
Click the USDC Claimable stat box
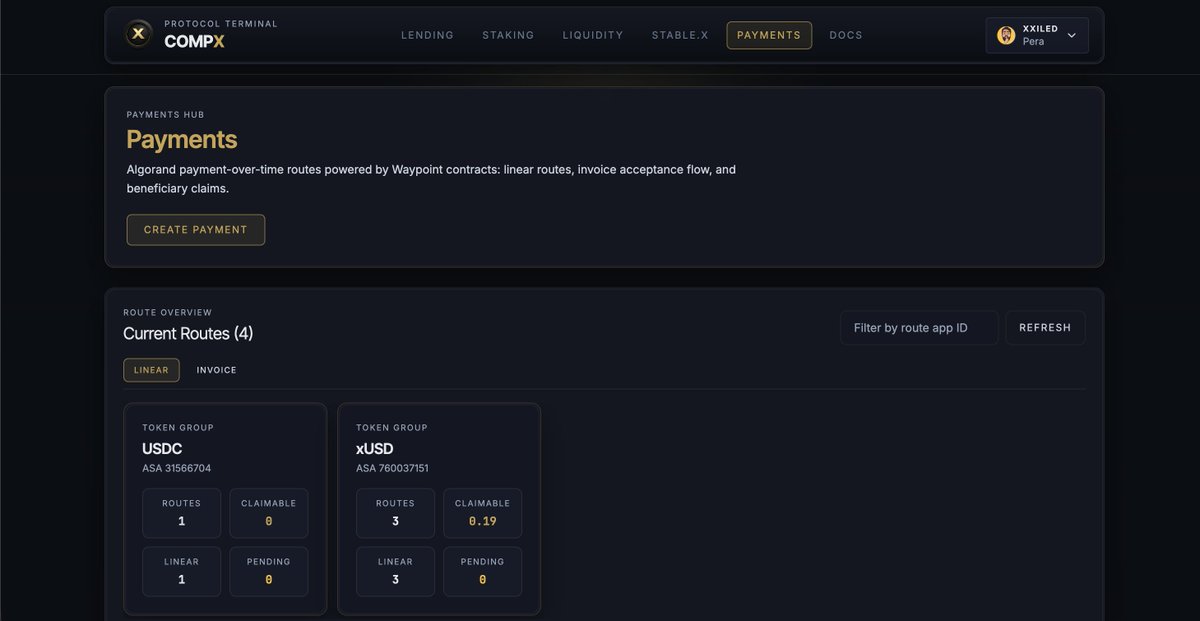coord(269,513)
